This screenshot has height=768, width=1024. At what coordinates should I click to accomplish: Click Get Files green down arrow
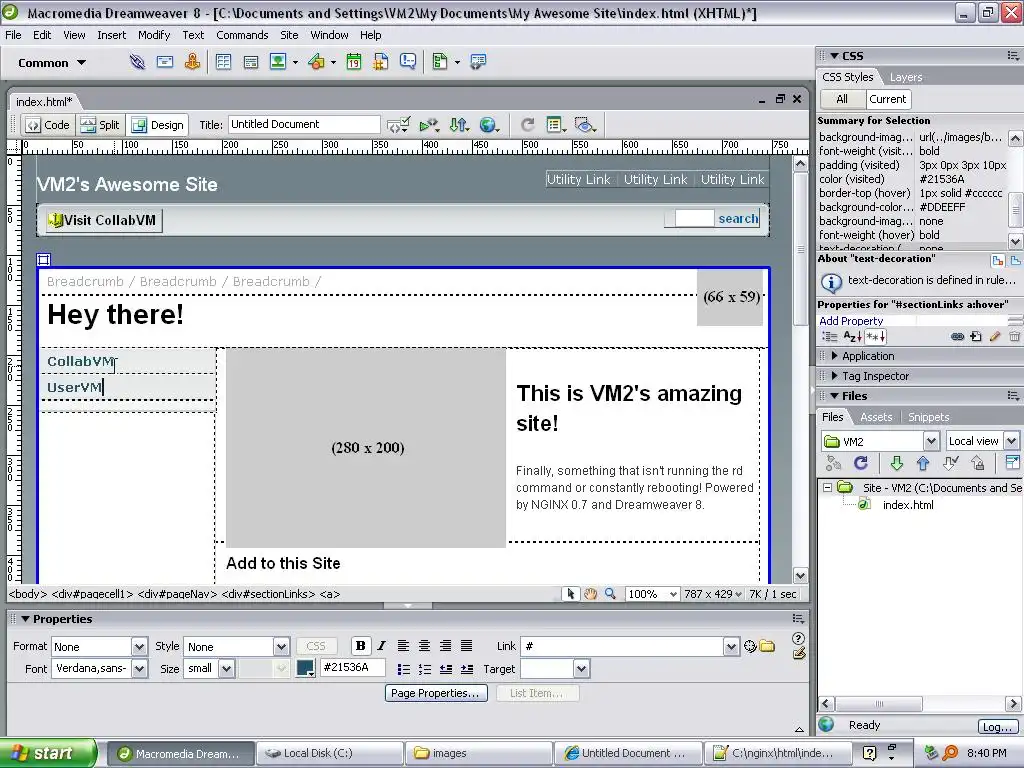coord(897,463)
